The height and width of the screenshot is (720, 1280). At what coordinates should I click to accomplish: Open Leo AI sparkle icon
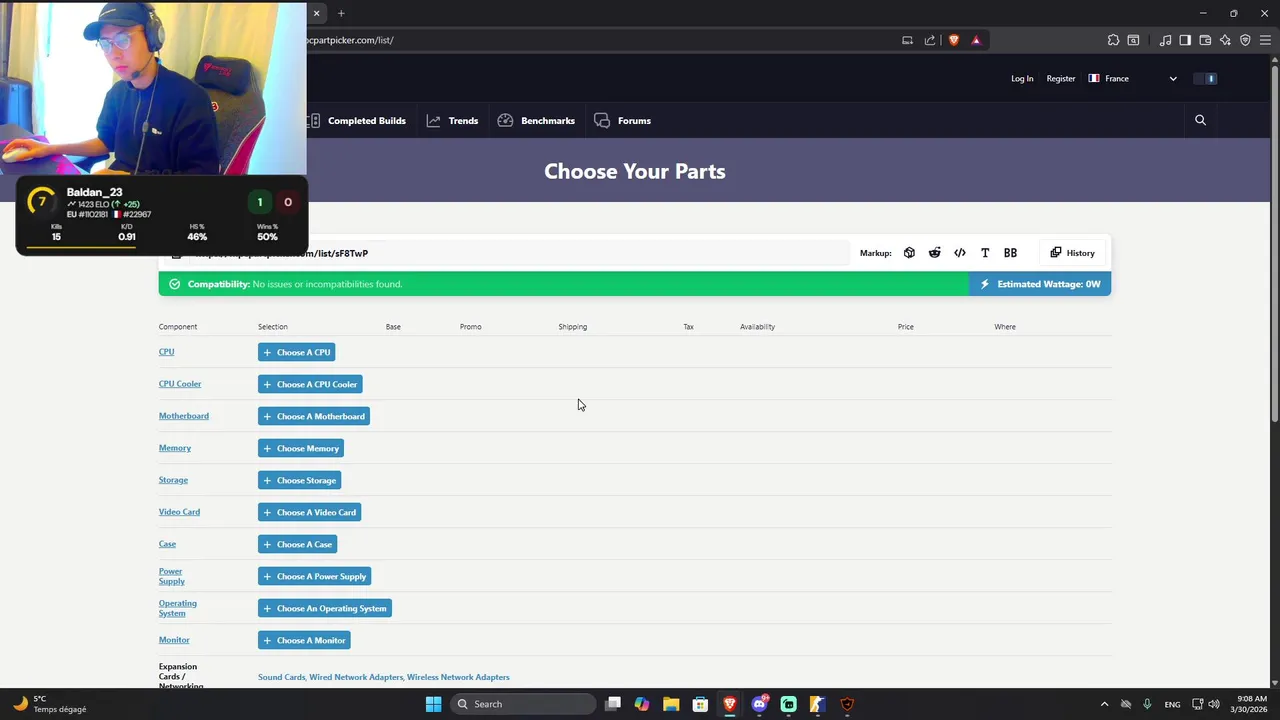(1225, 40)
